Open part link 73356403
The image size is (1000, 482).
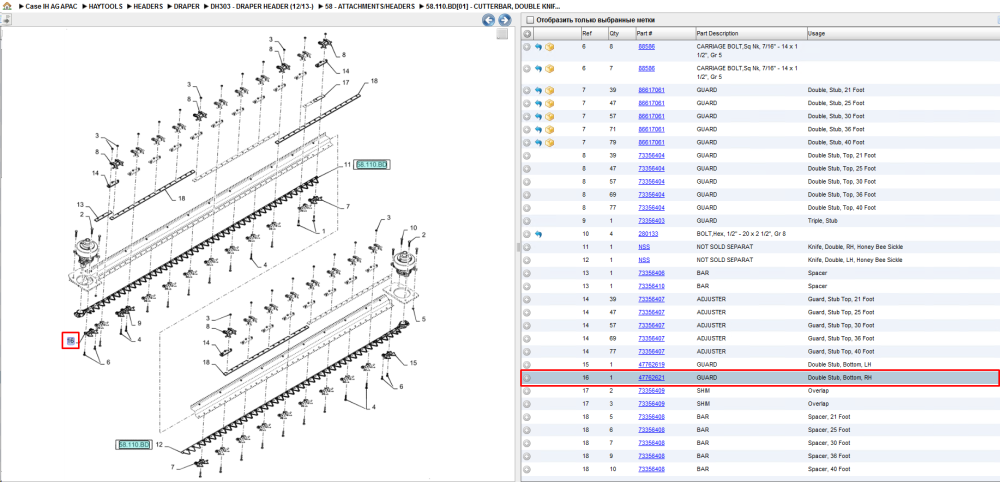click(x=651, y=221)
